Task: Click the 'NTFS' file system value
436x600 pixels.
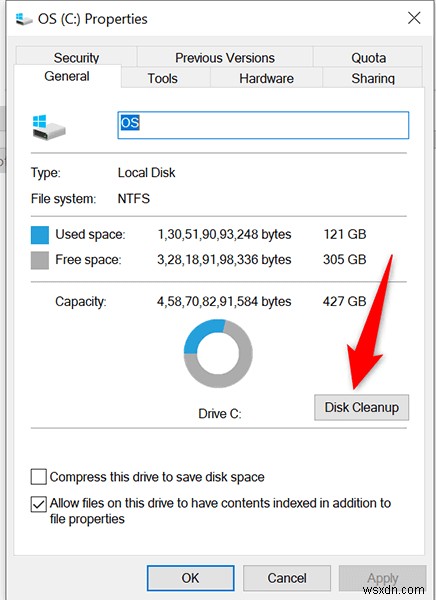Action: (134, 199)
